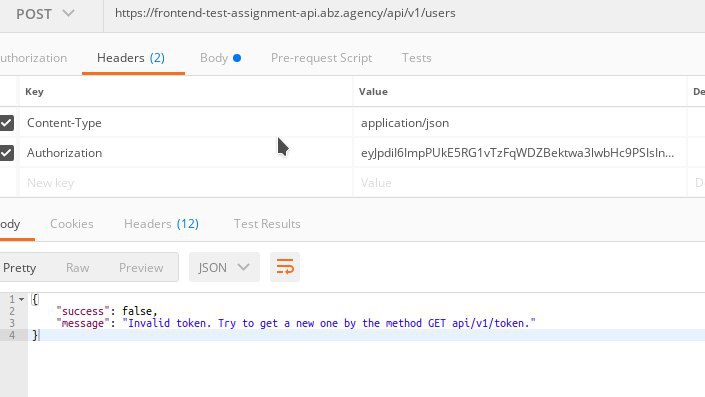Click the Value column header
This screenshot has width=705, height=397.
point(373,92)
